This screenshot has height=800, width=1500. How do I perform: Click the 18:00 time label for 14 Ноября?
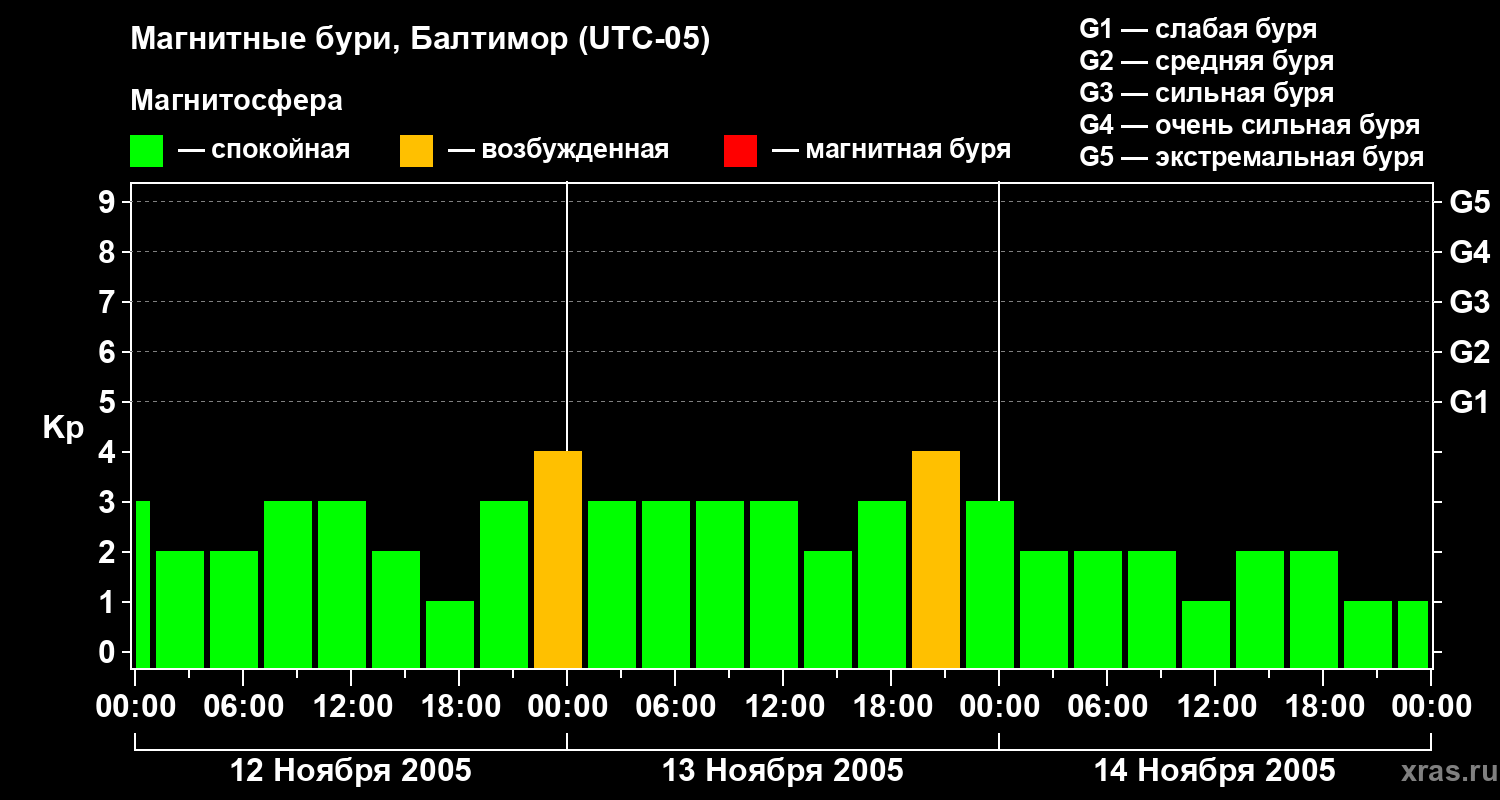tap(1323, 707)
